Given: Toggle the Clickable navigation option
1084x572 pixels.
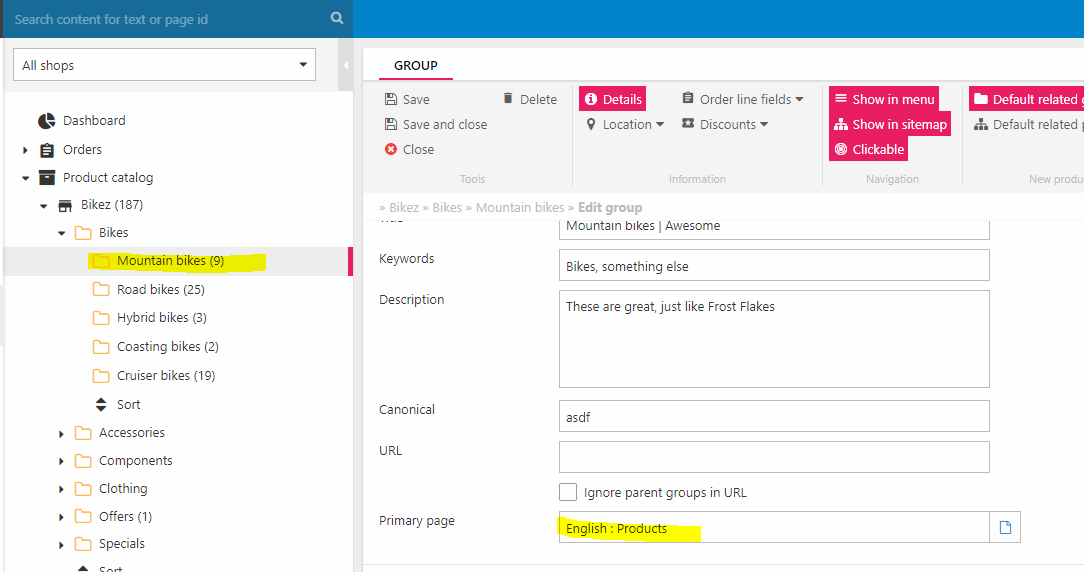Looking at the screenshot, I should coord(868,149).
